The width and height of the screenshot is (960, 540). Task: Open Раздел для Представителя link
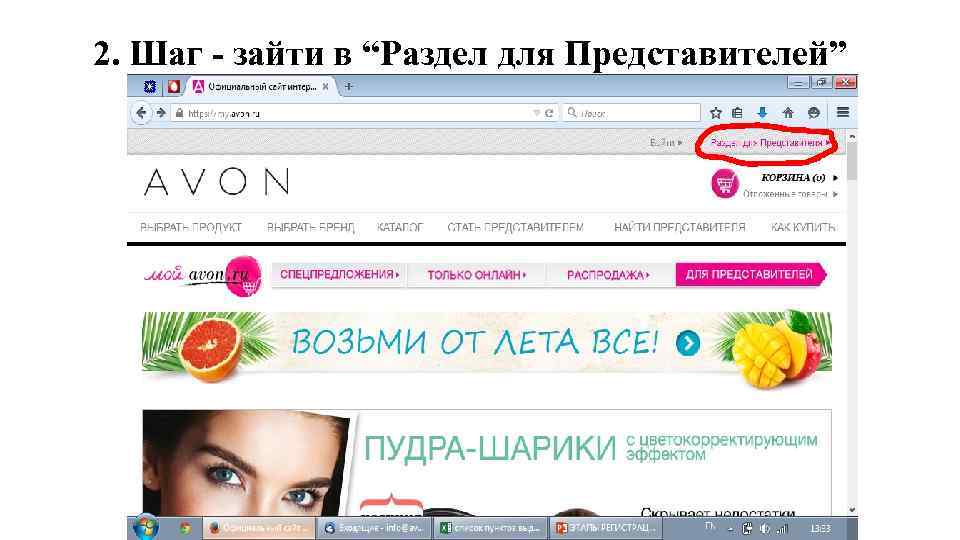tap(770, 143)
